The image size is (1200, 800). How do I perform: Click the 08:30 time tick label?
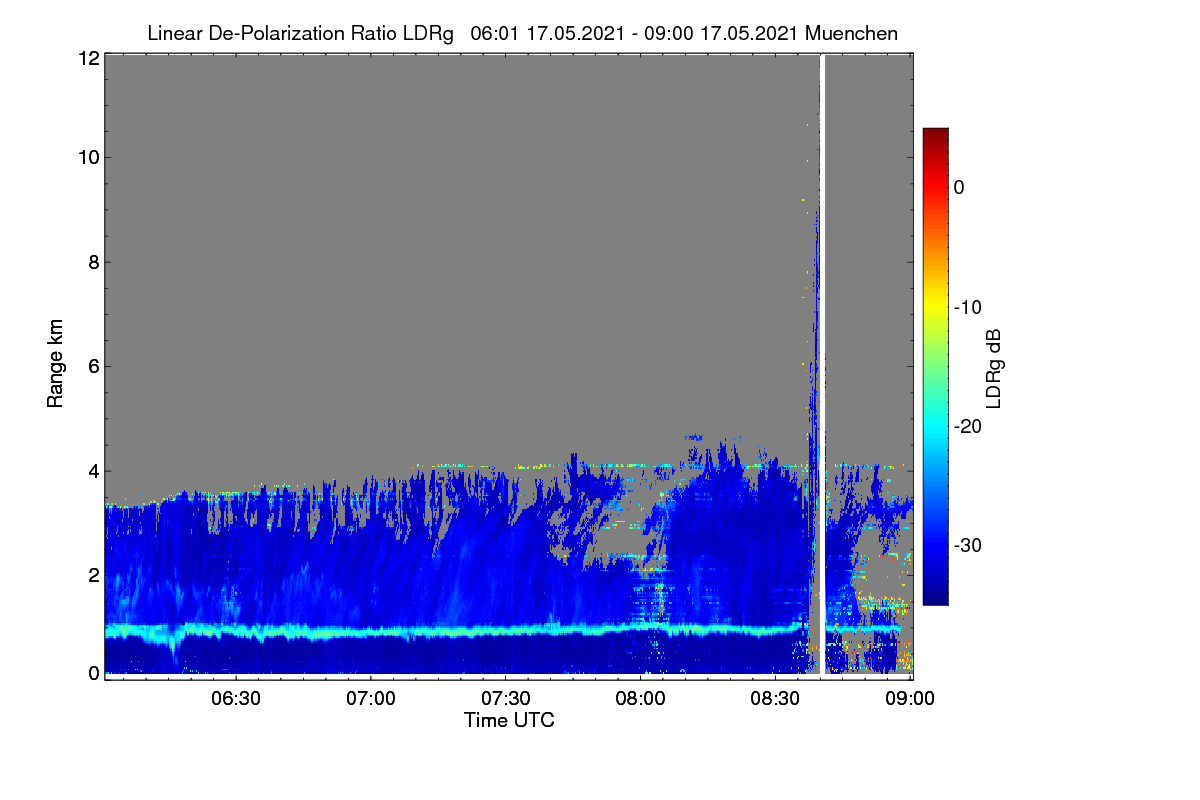coord(776,699)
